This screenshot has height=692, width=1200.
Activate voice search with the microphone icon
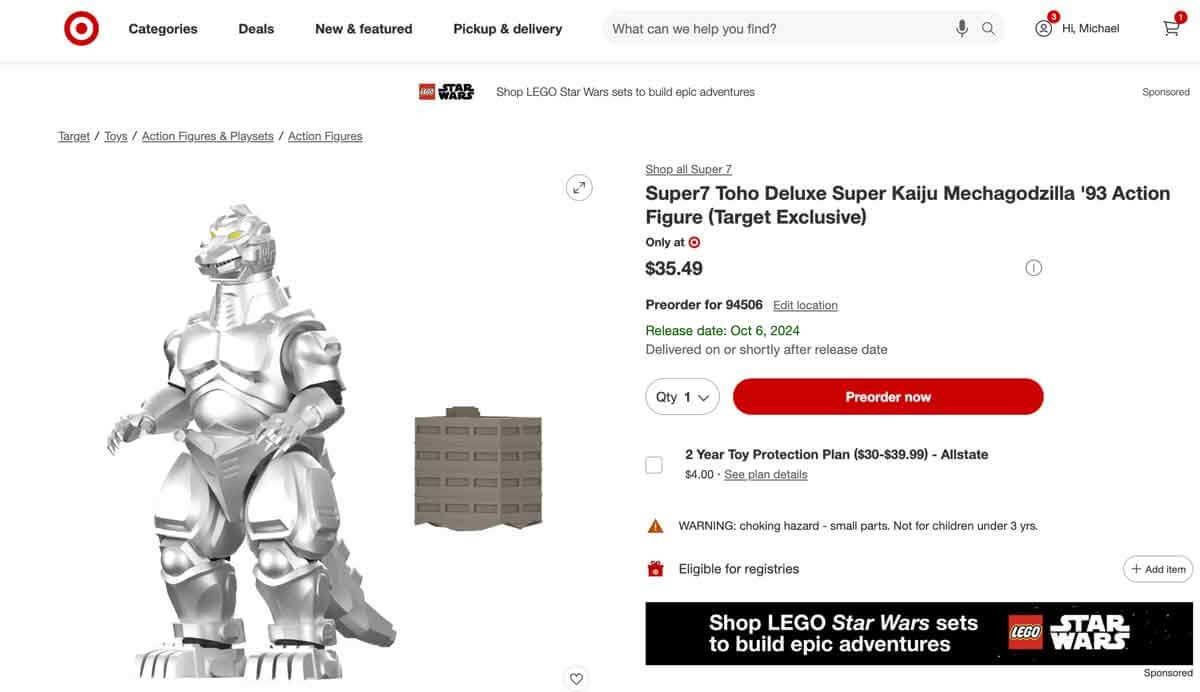point(961,27)
